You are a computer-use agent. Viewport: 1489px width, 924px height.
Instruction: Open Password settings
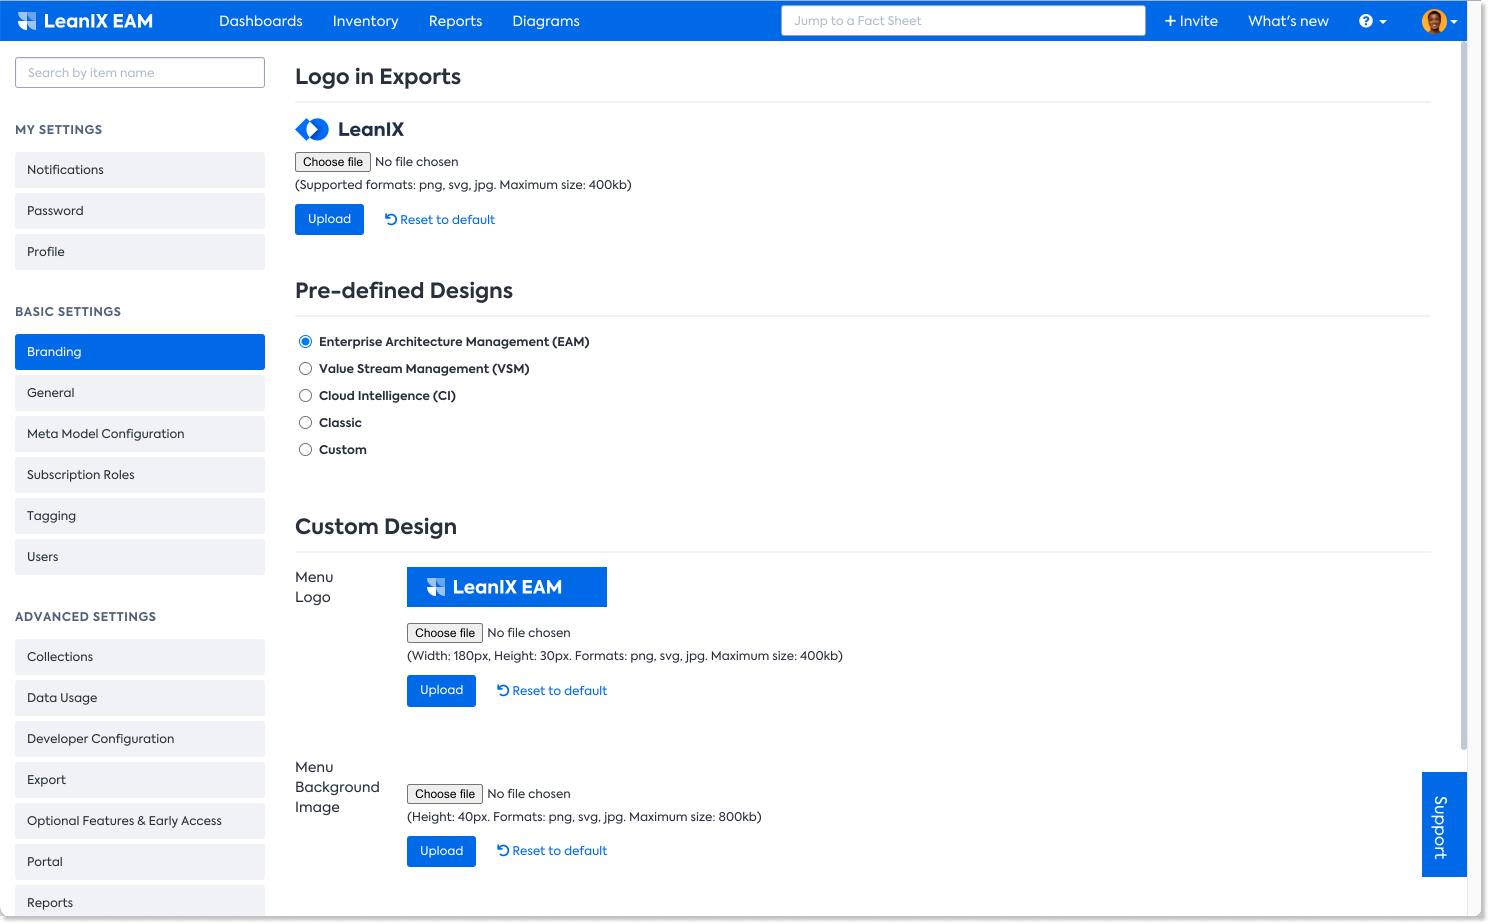[140, 211]
